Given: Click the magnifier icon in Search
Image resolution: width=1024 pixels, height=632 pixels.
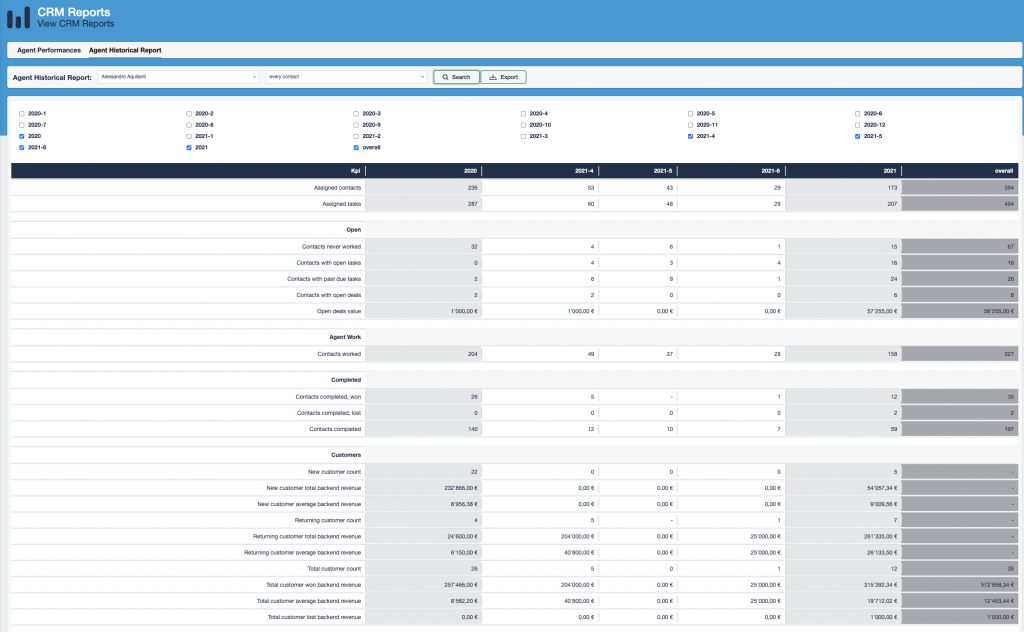Looking at the screenshot, I should click(x=444, y=77).
